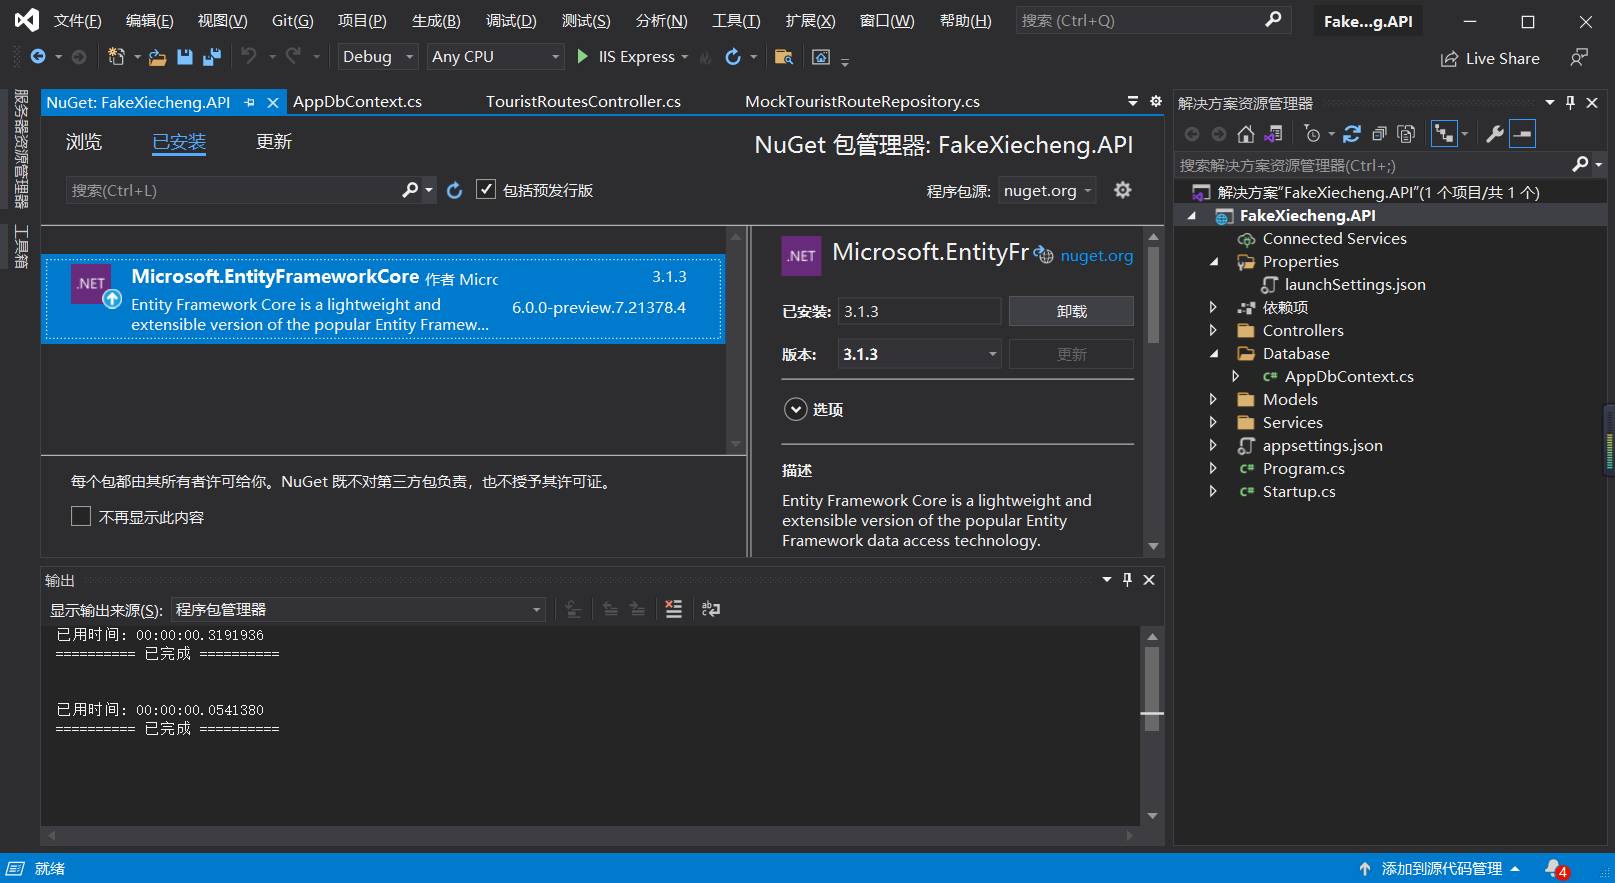This screenshot has height=883, width=1615.
Task: Click the Open File folder icon
Action: [x=157, y=57]
